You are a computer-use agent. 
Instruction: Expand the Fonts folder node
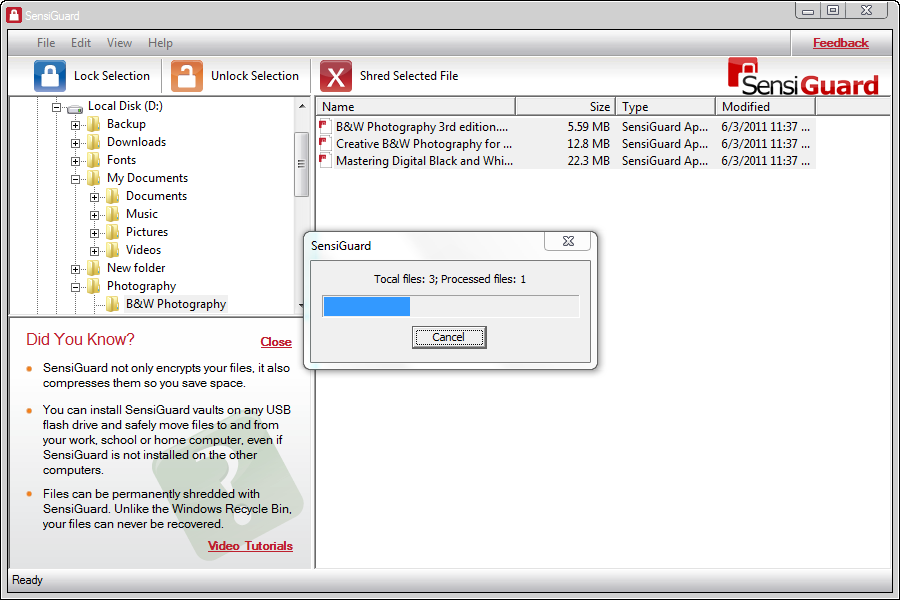pos(75,161)
